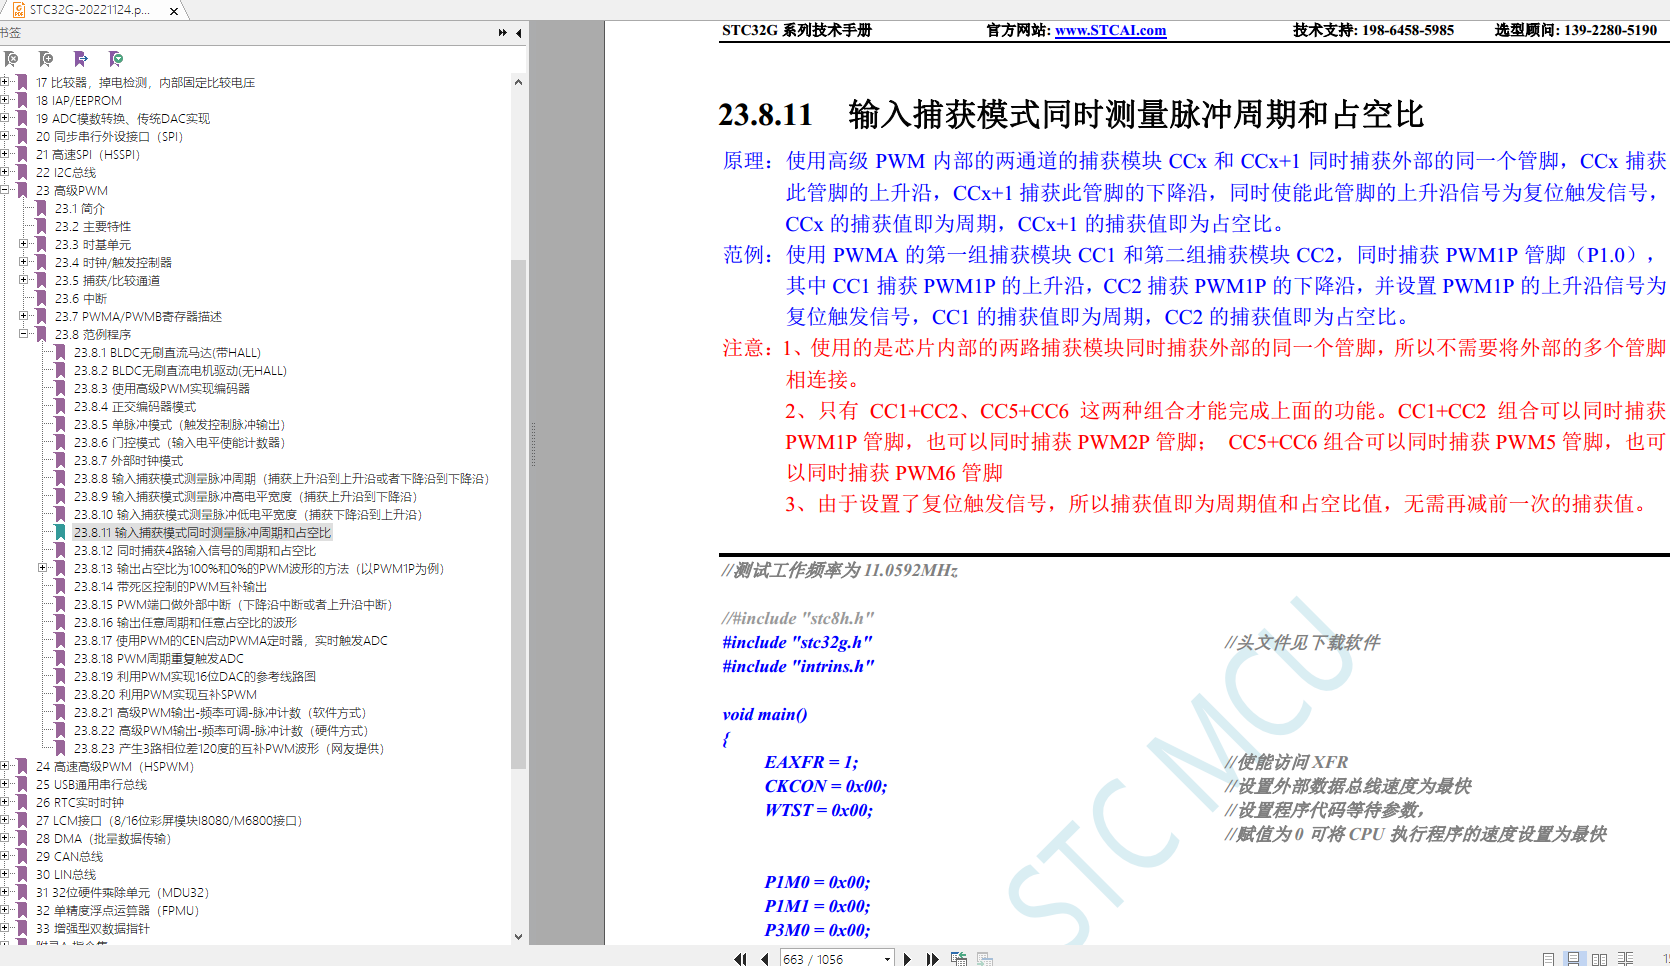This screenshot has height=966, width=1670.
Task: Open bookmark 23.2 主要特性
Action: 93,227
